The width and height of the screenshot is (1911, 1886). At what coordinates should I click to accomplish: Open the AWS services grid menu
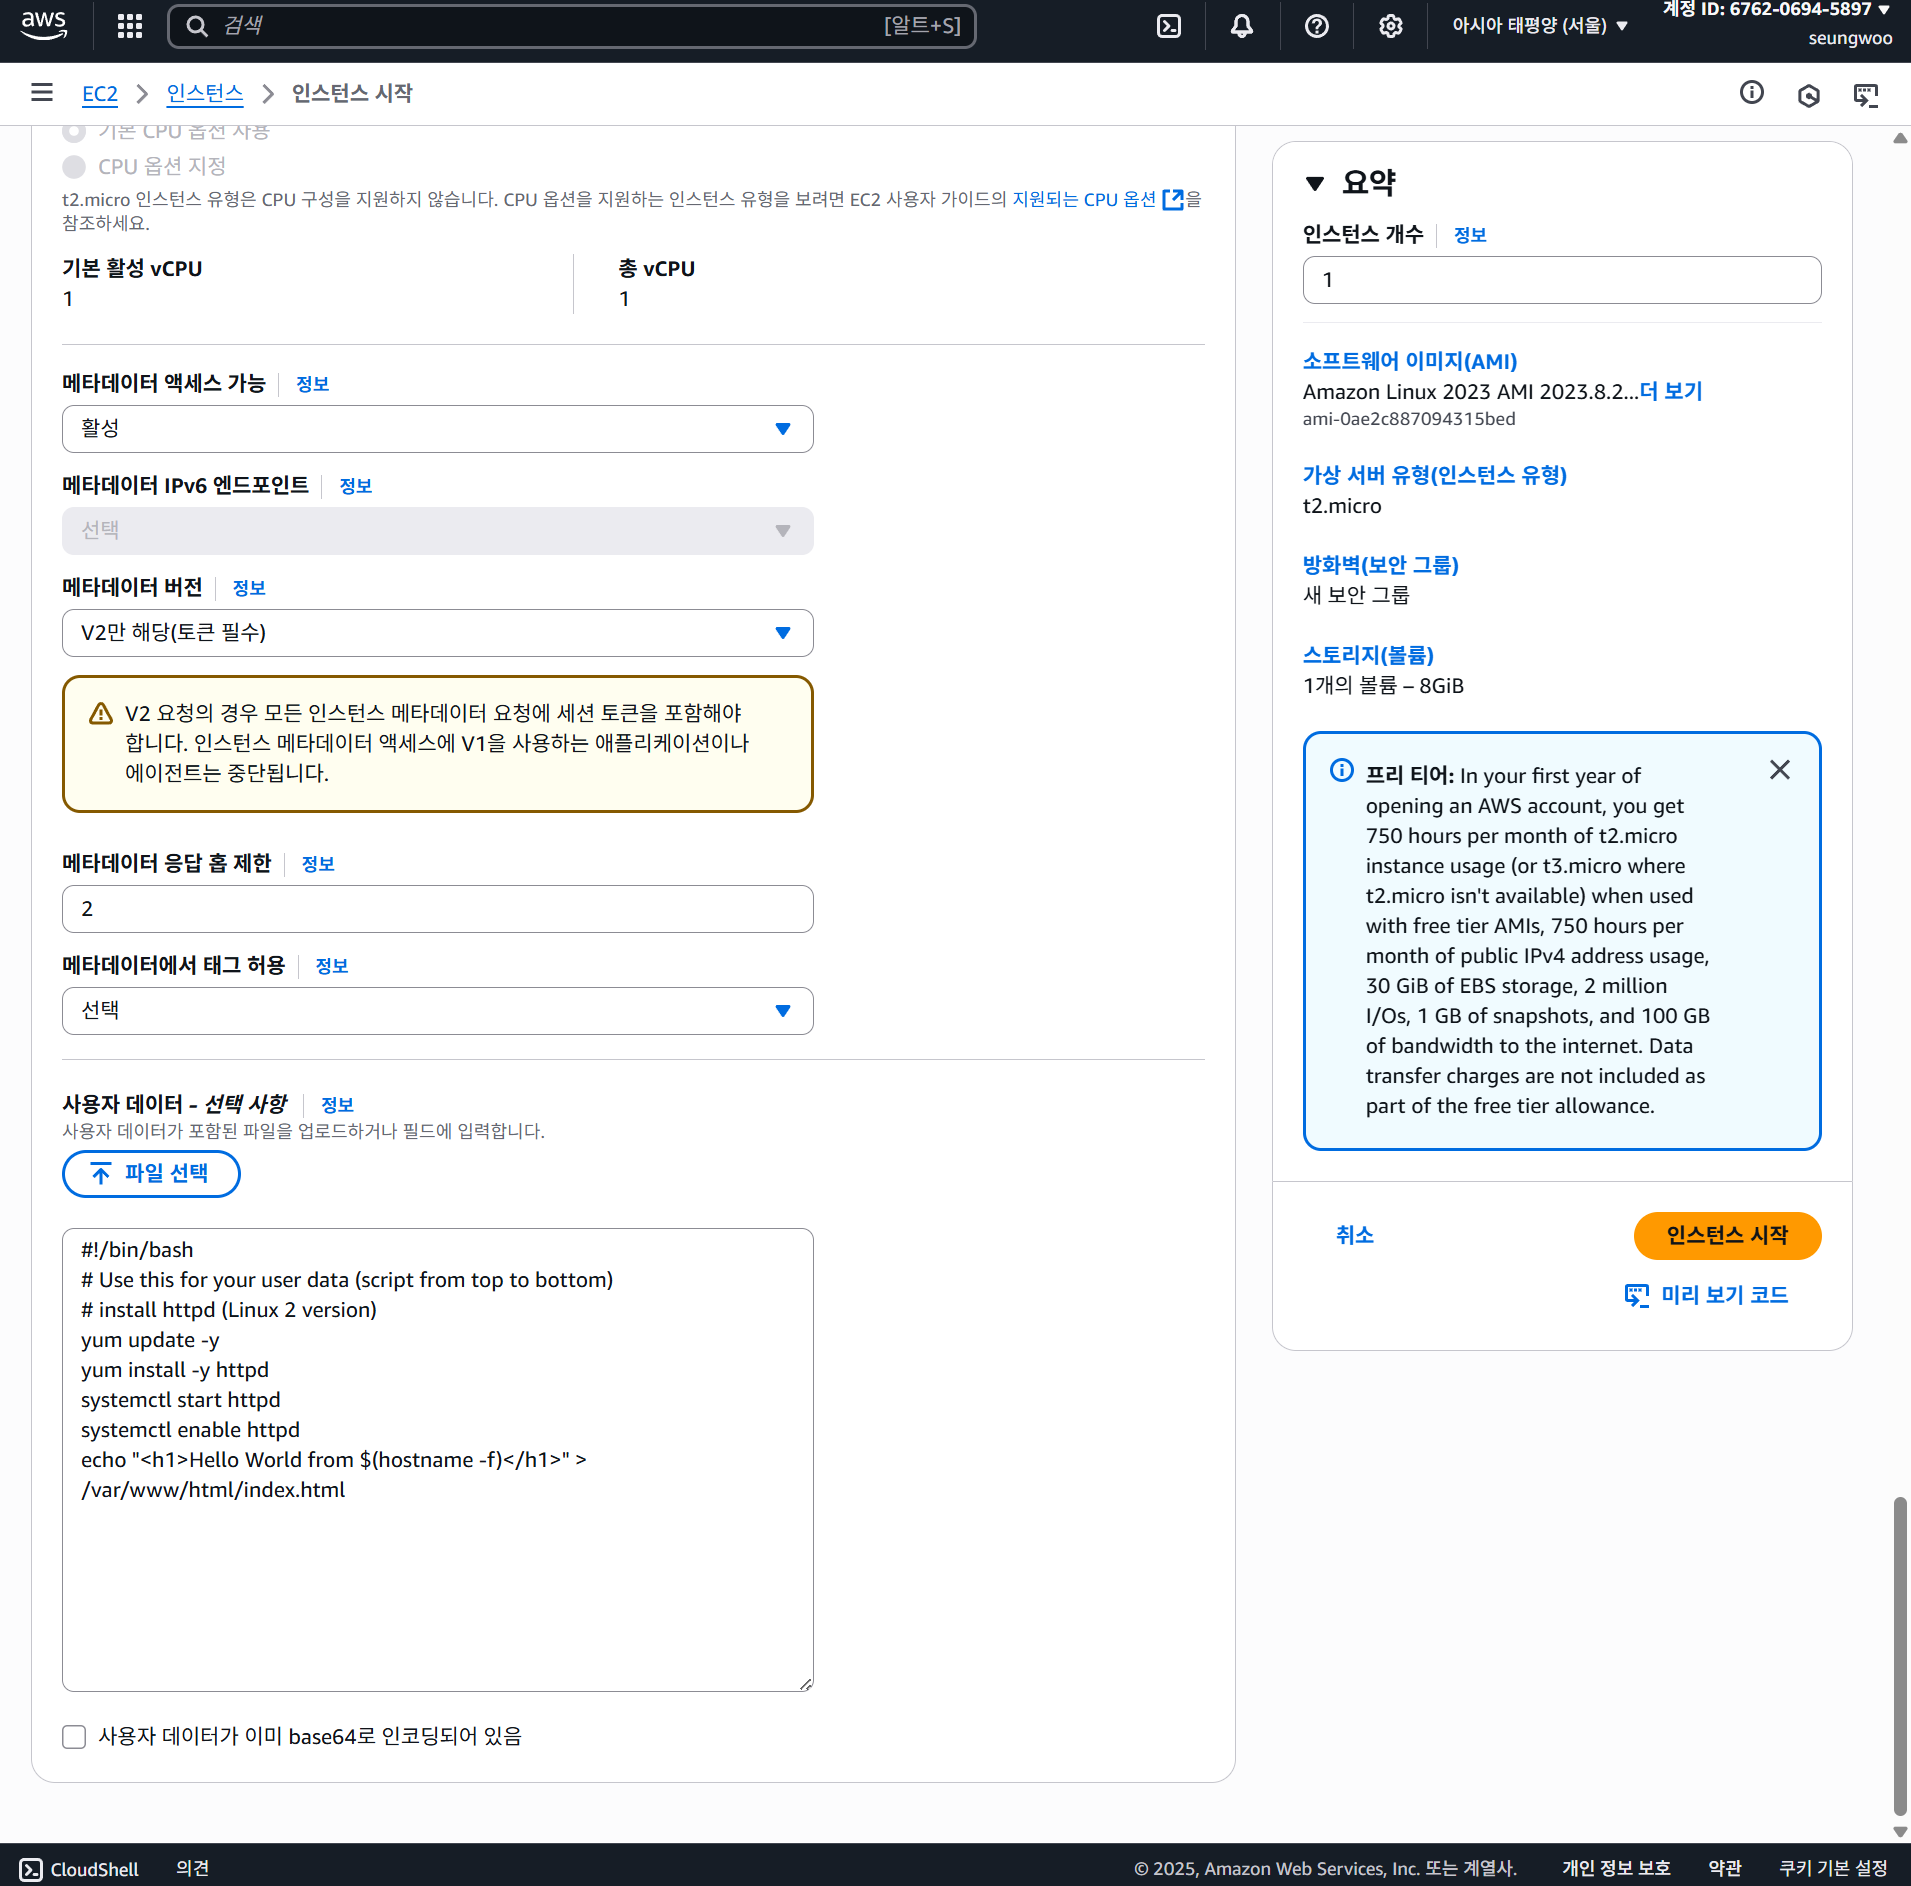coord(130,26)
